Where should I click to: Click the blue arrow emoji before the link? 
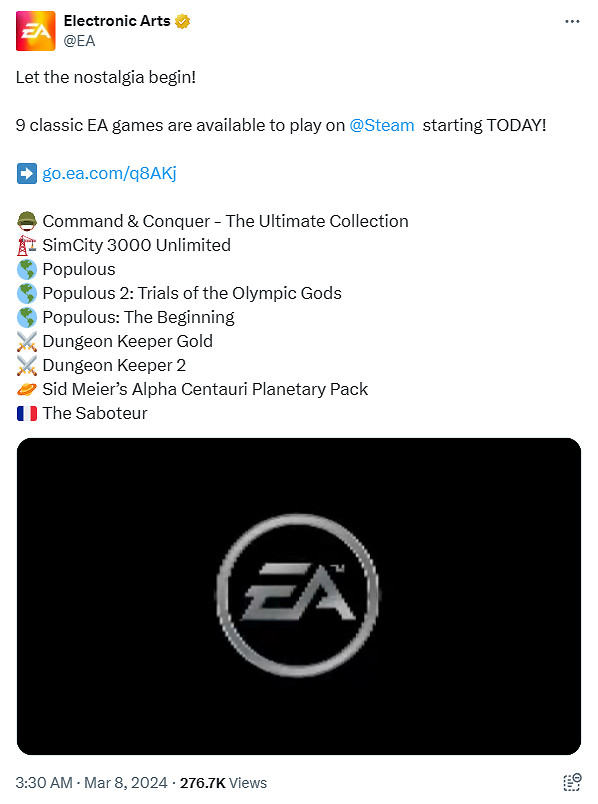click(x=25, y=173)
